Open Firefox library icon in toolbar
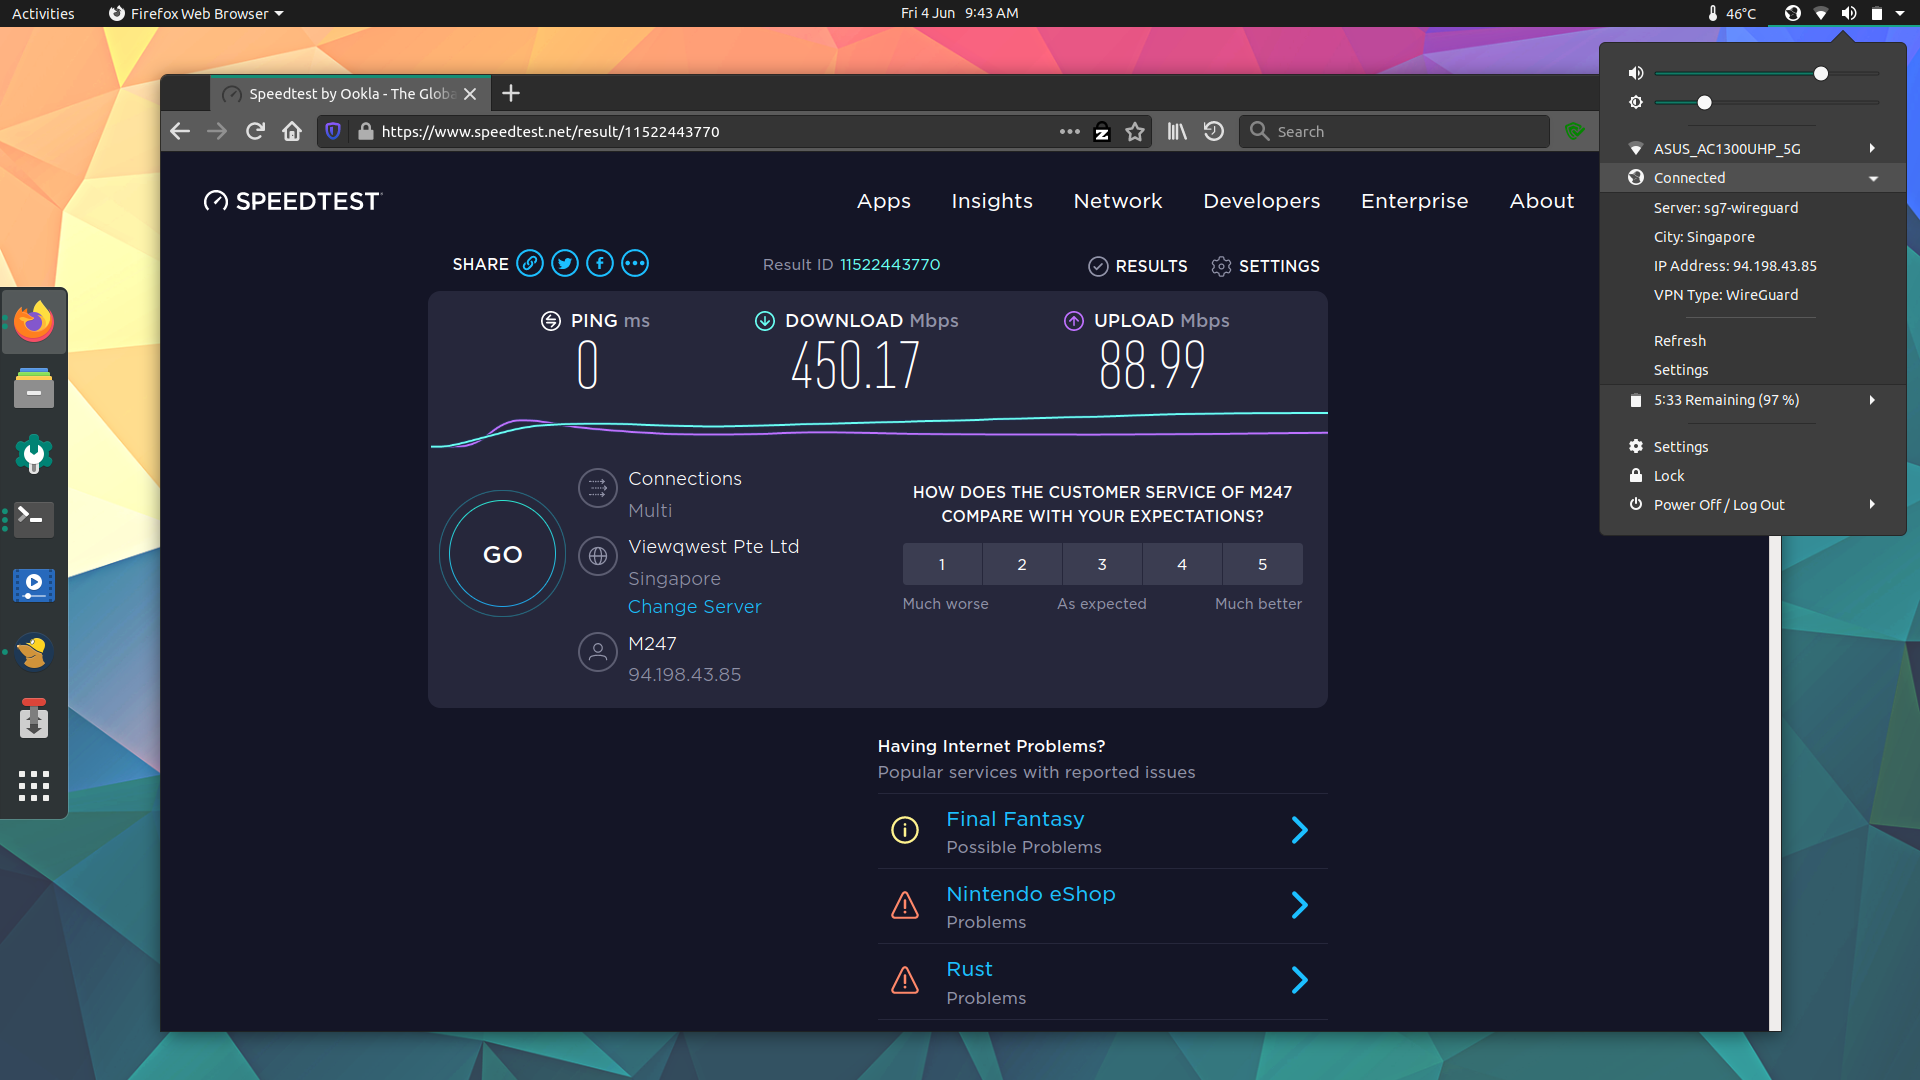Screen dimensions: 1920x1080 pos(1177,132)
